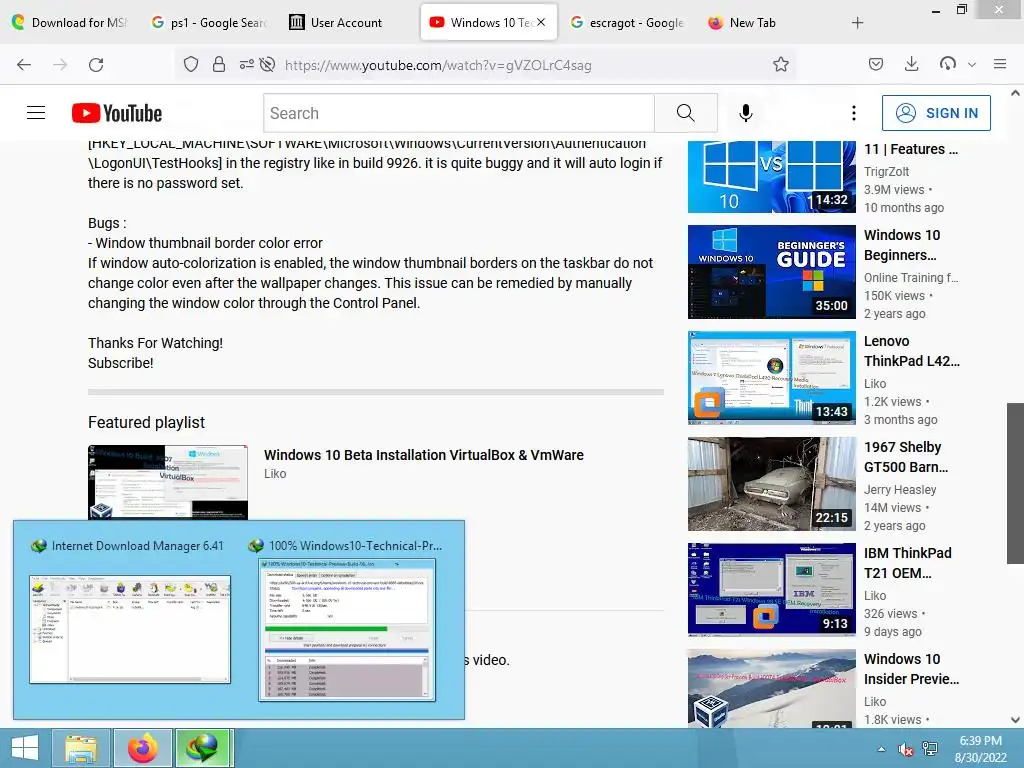
Task: Expand the extension dropdown chevron in toolbar
Action: click(972, 65)
